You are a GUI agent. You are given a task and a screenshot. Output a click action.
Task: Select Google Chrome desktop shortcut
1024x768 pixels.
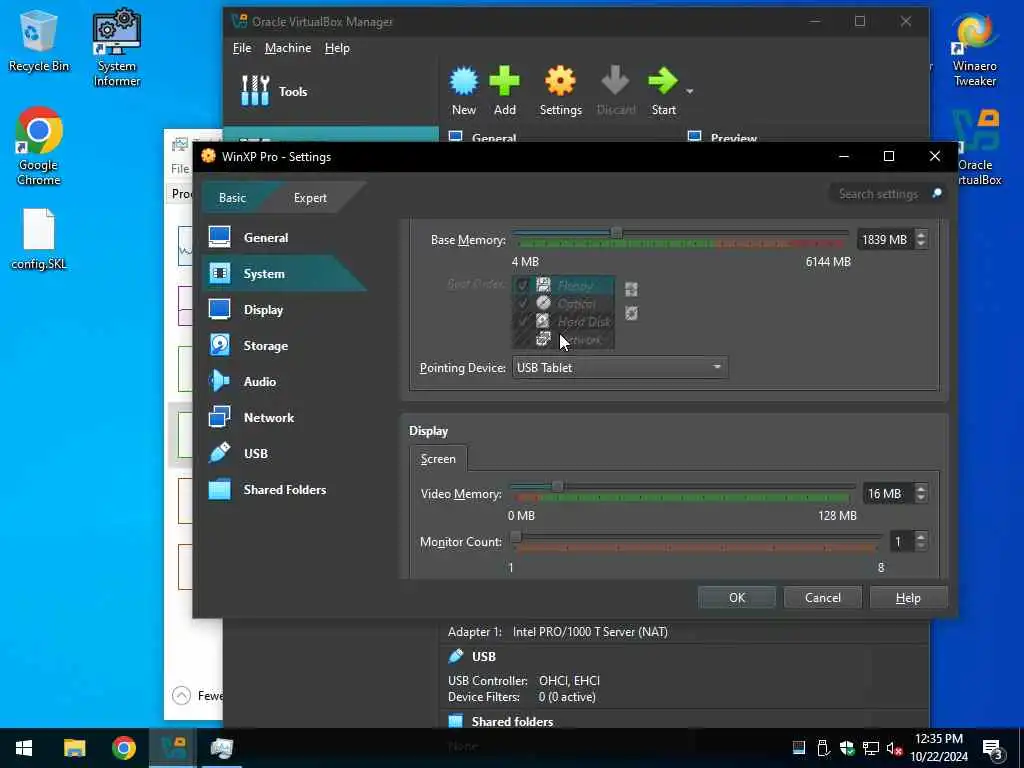[39, 146]
